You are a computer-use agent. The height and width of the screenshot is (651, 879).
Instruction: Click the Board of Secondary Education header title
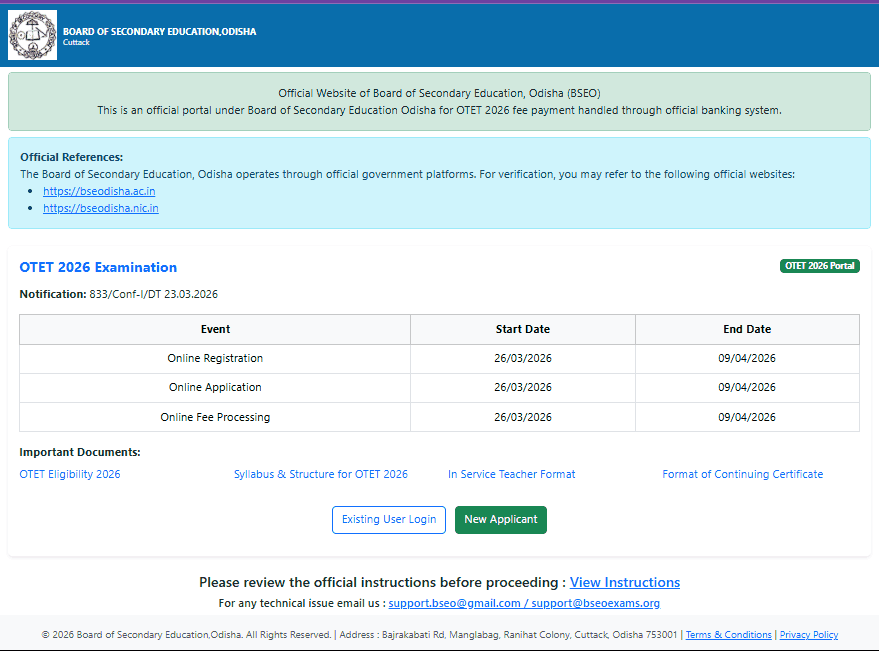(159, 31)
